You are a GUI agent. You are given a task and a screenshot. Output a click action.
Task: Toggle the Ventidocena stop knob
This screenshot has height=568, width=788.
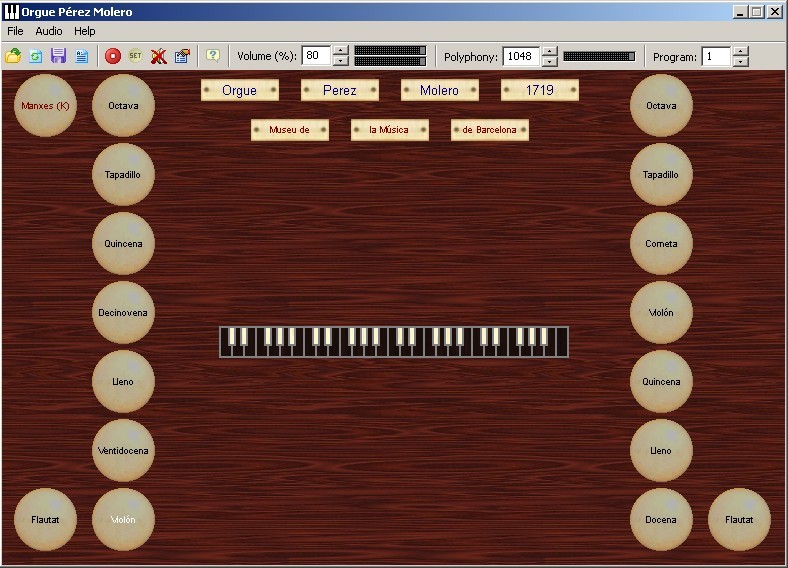(x=123, y=450)
